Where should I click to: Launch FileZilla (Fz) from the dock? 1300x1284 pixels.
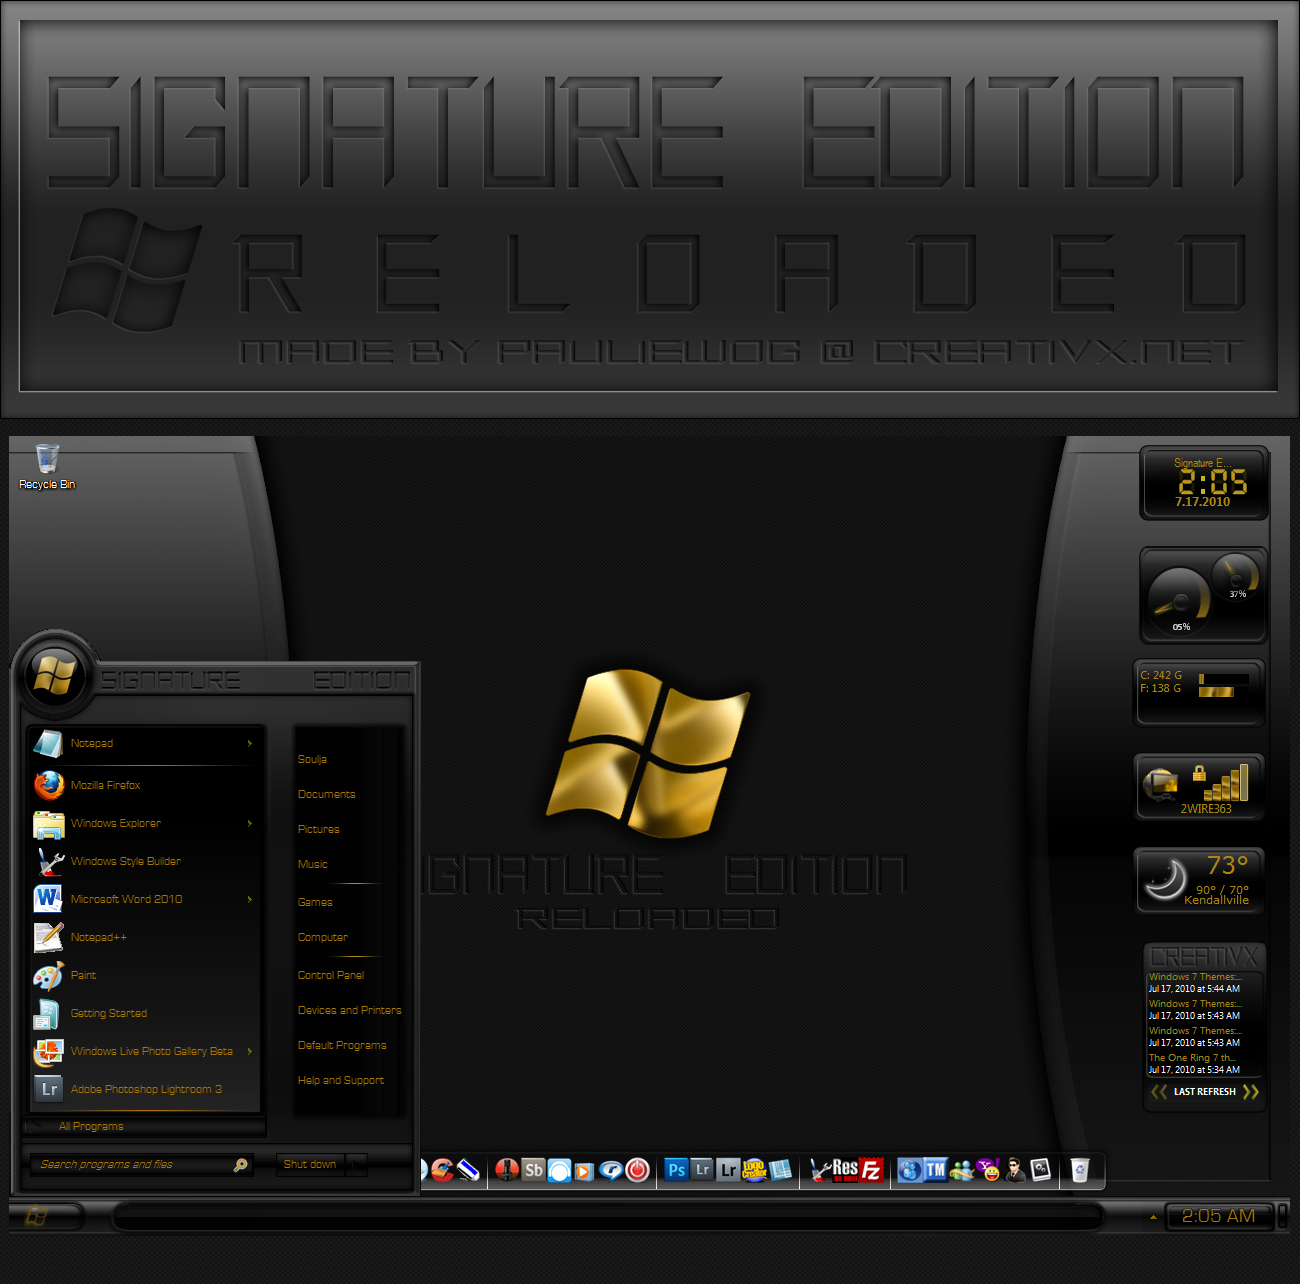pos(872,1169)
